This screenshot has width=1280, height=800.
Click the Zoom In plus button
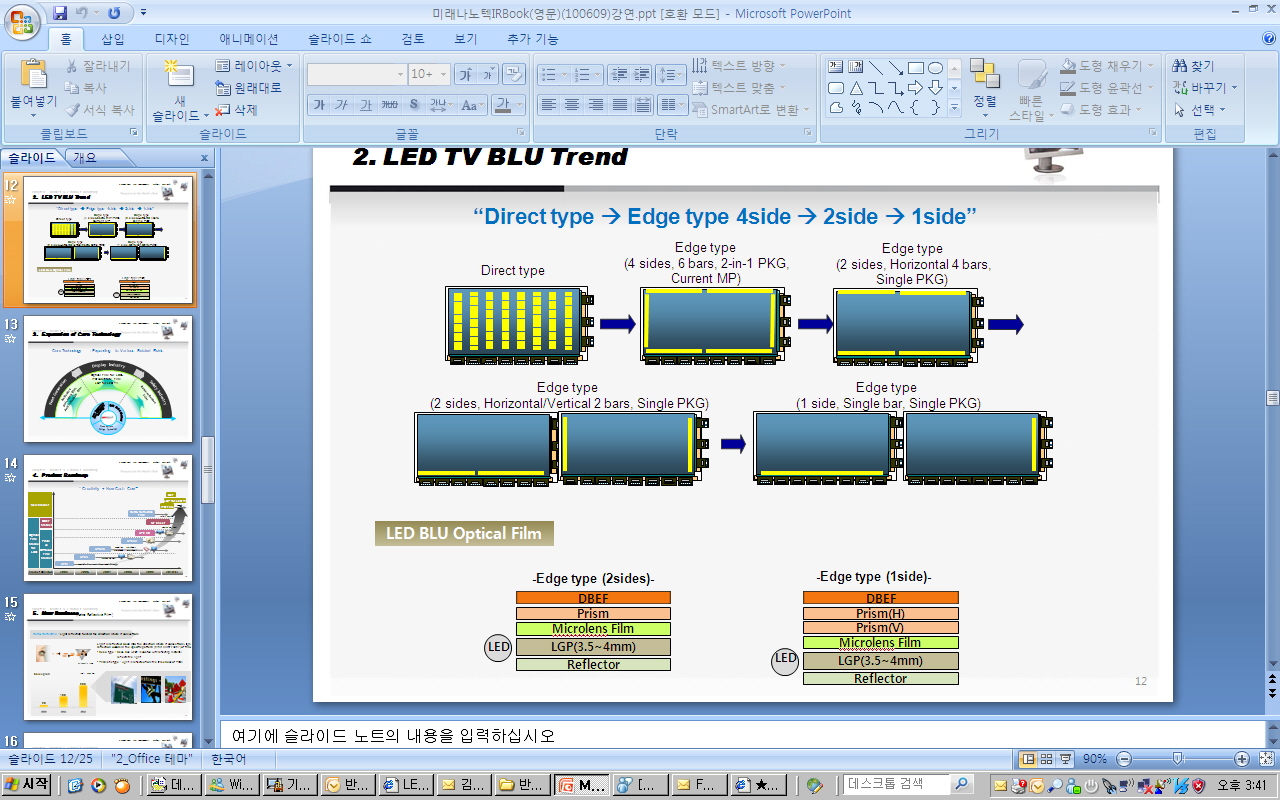pyautogui.click(x=1241, y=759)
